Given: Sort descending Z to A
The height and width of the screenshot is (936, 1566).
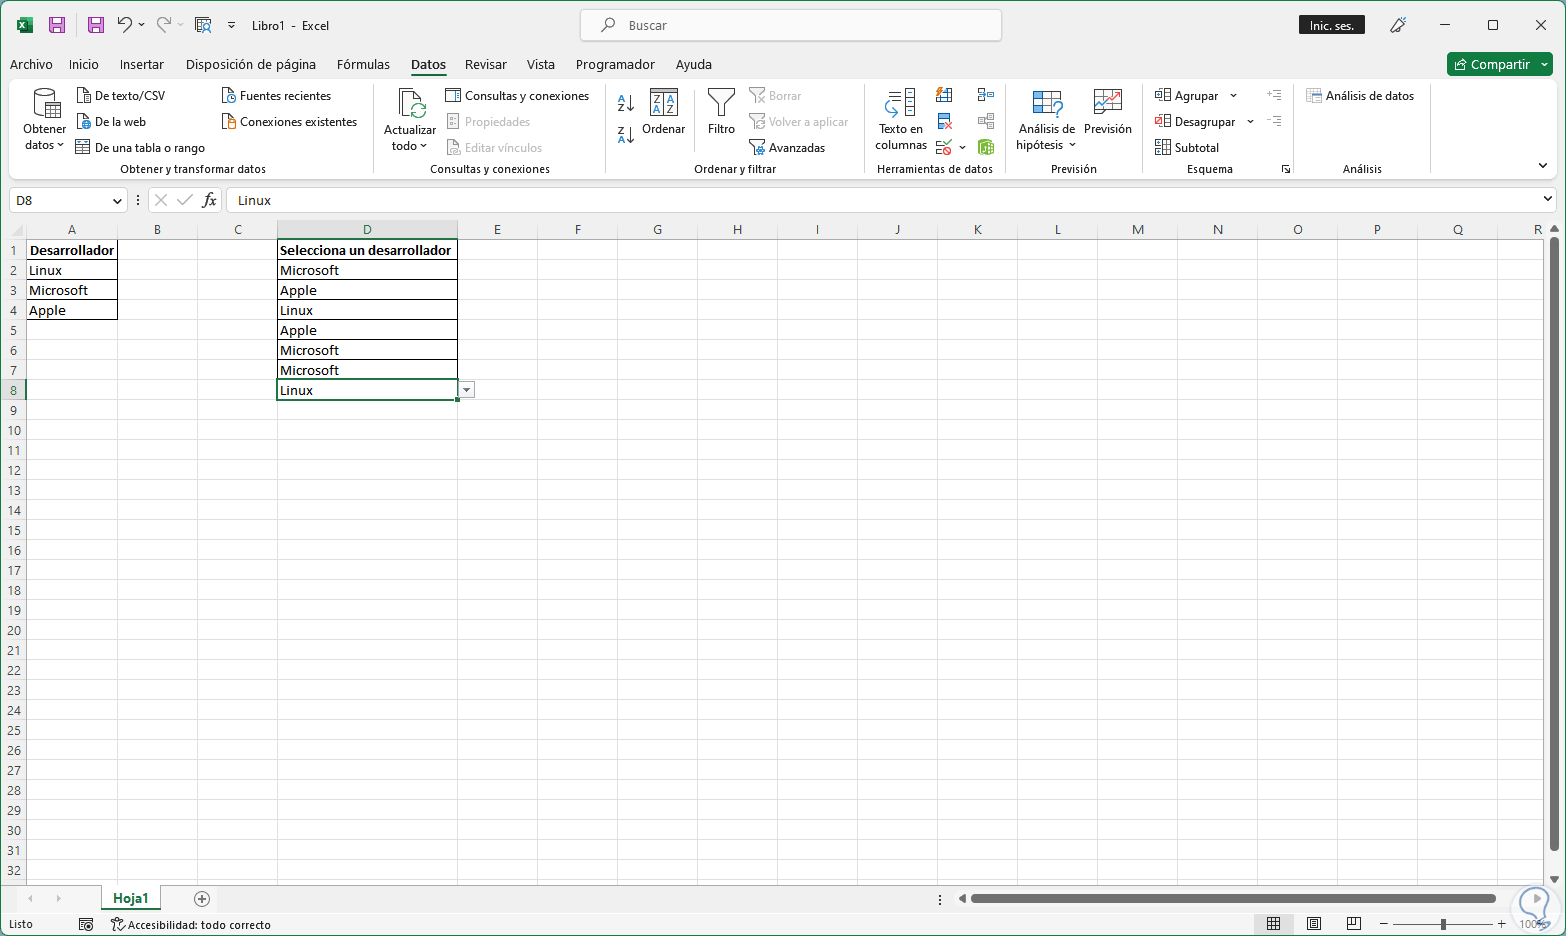Looking at the screenshot, I should [x=626, y=135].
